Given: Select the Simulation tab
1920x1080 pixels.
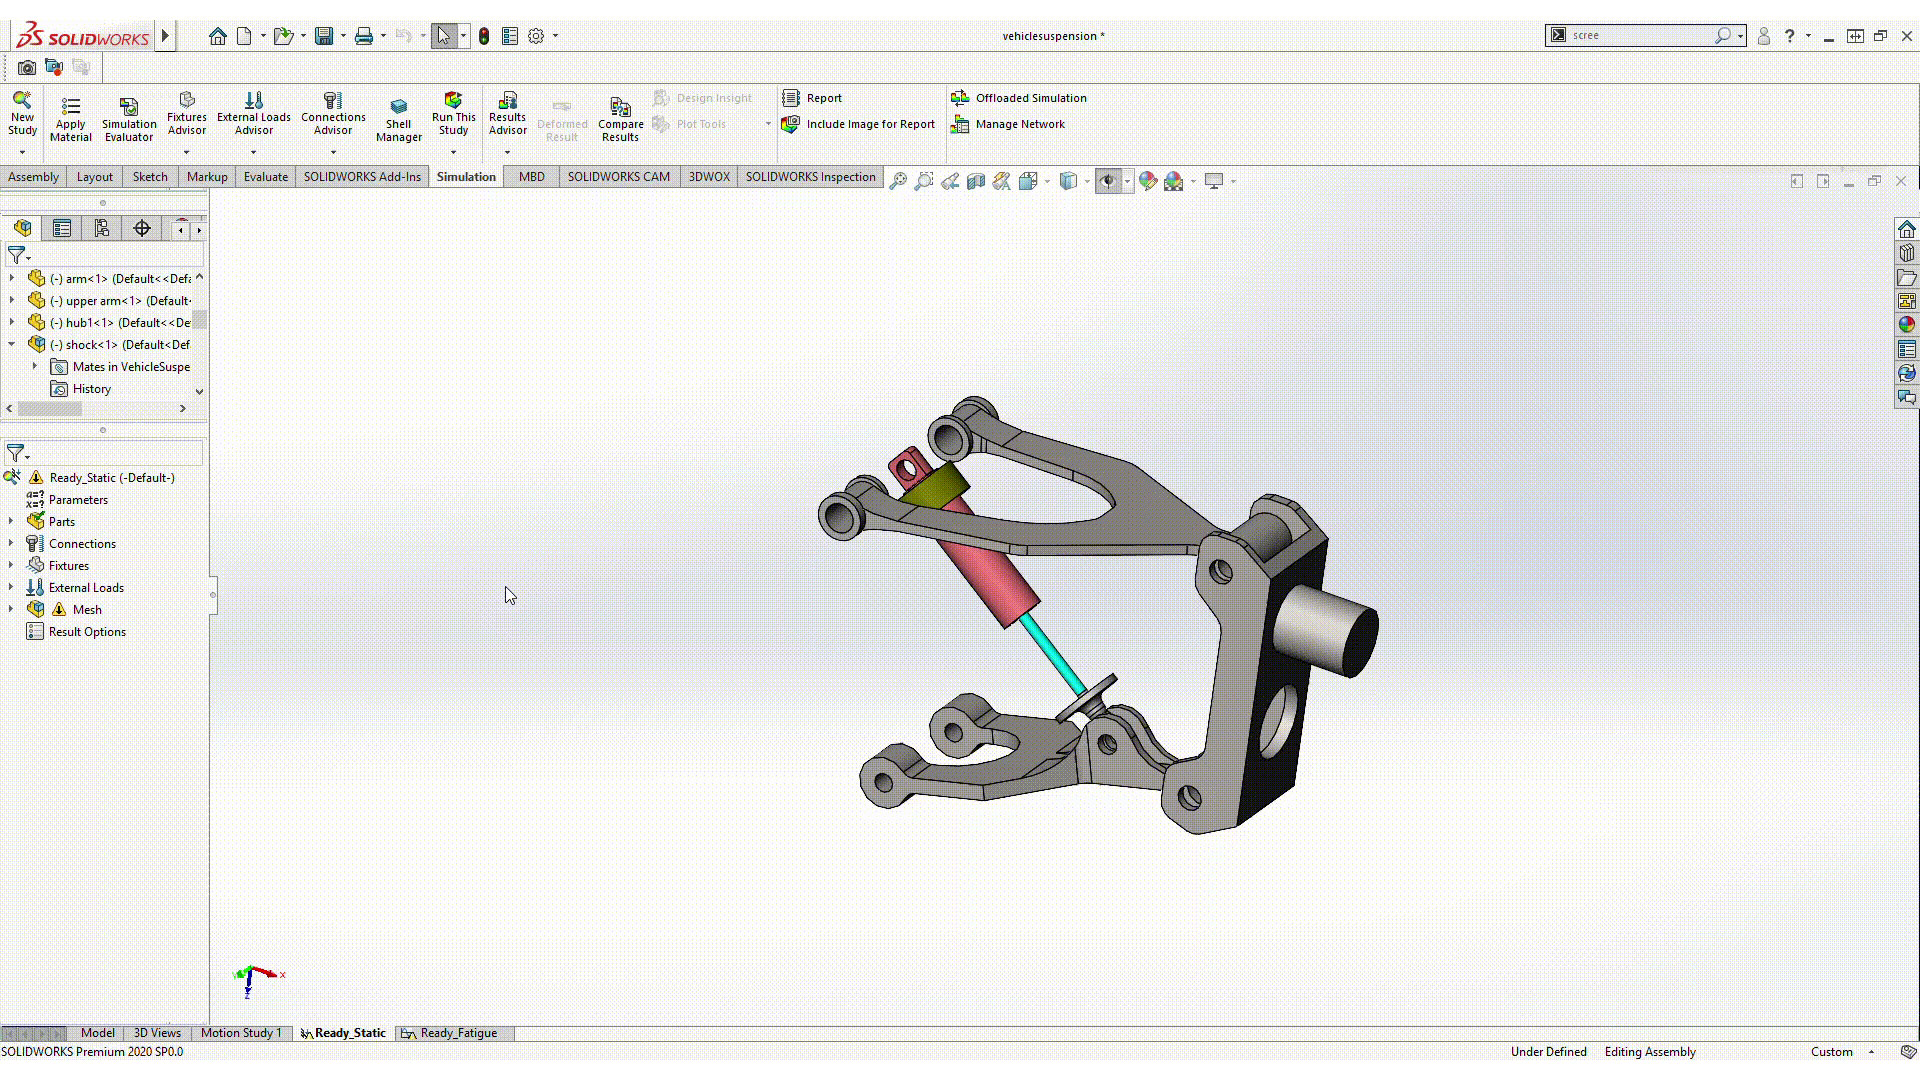Looking at the screenshot, I should pos(467,175).
